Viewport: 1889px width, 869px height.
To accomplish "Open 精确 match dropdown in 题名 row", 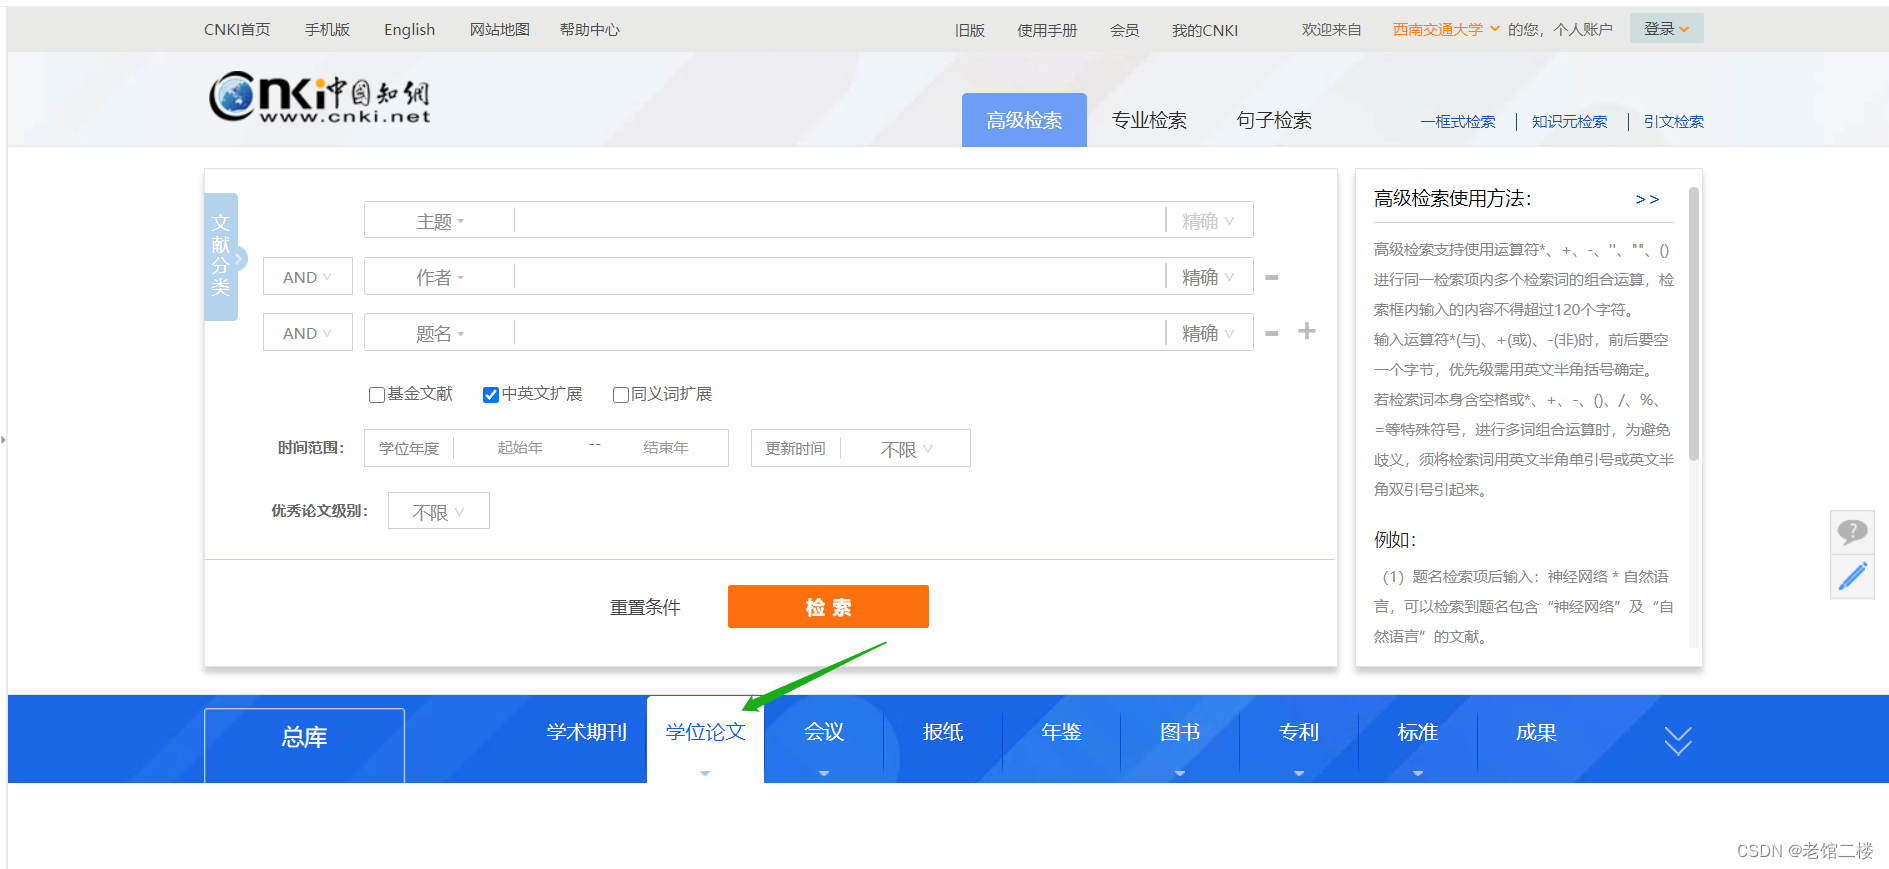I will pos(1208,333).
